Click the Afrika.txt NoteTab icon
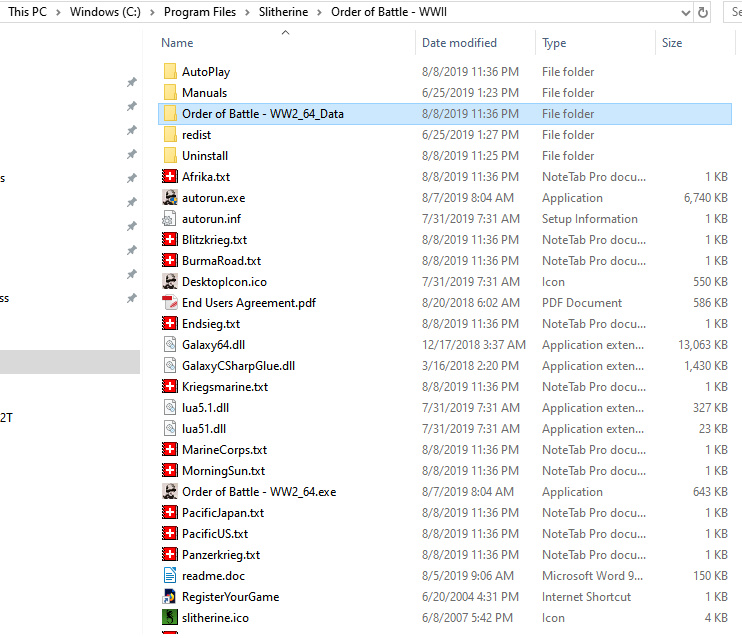This screenshot has width=742, height=638. coord(170,177)
